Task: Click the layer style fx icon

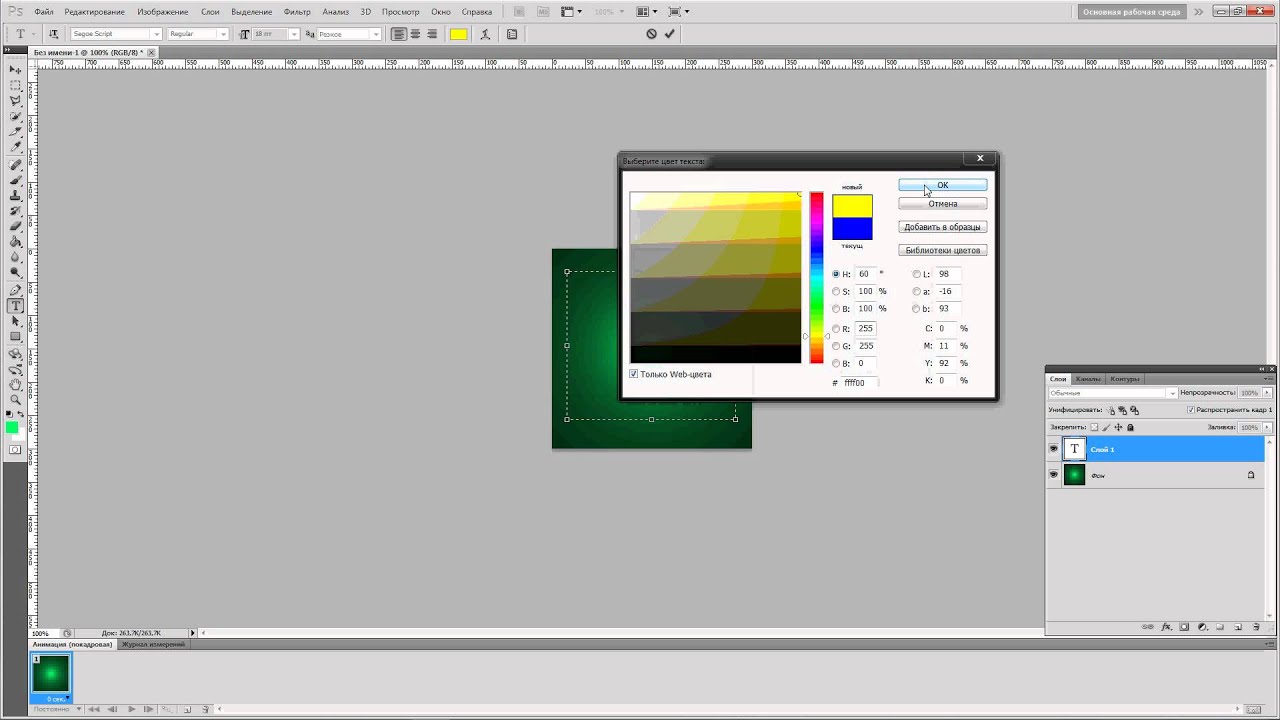Action: point(1166,627)
